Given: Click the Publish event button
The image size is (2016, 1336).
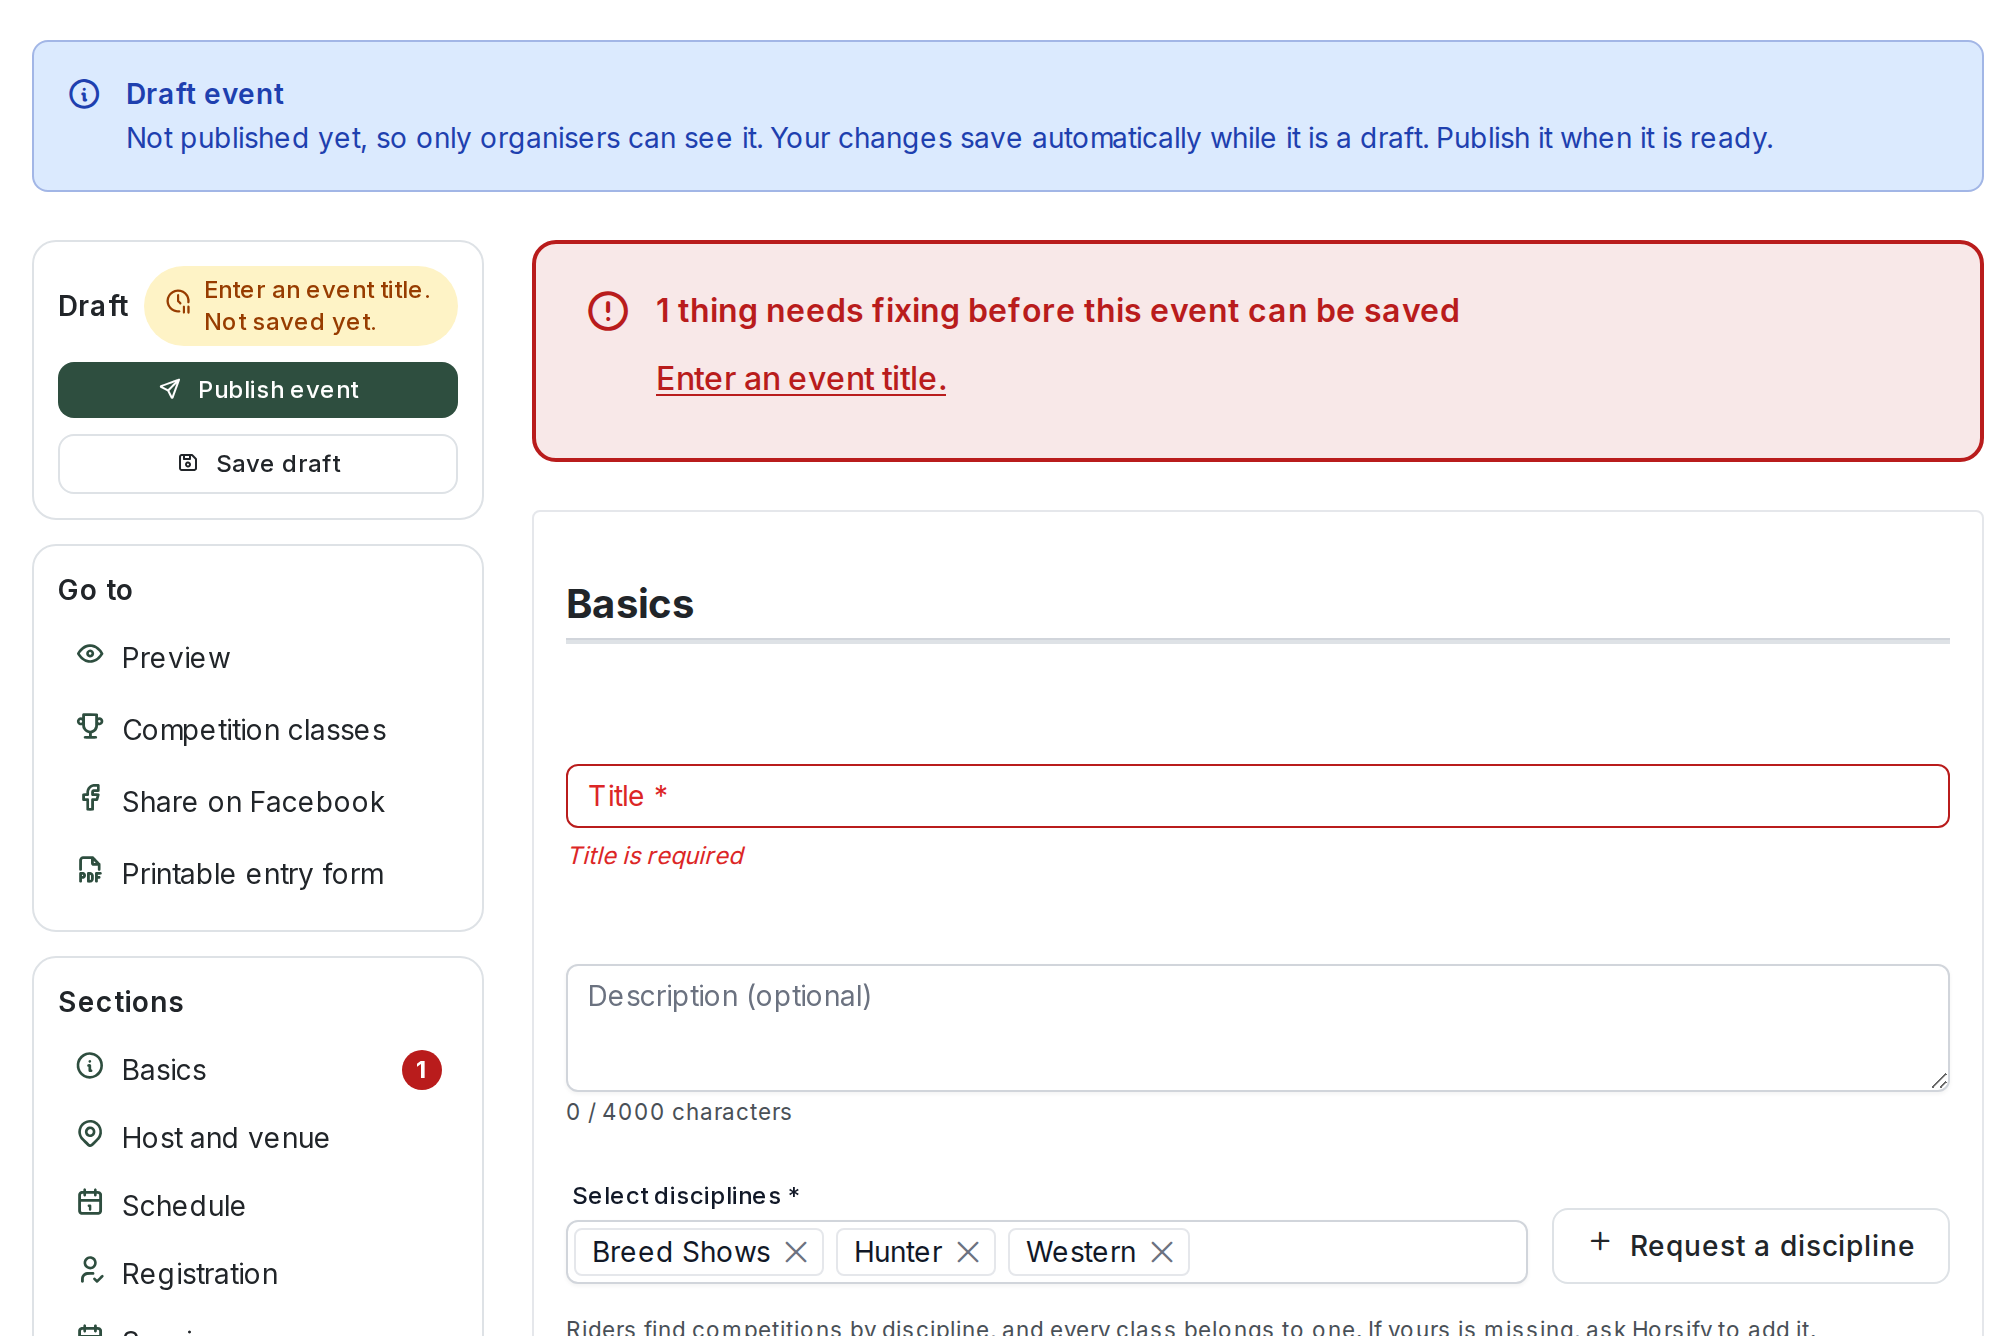Looking at the screenshot, I should (x=258, y=390).
